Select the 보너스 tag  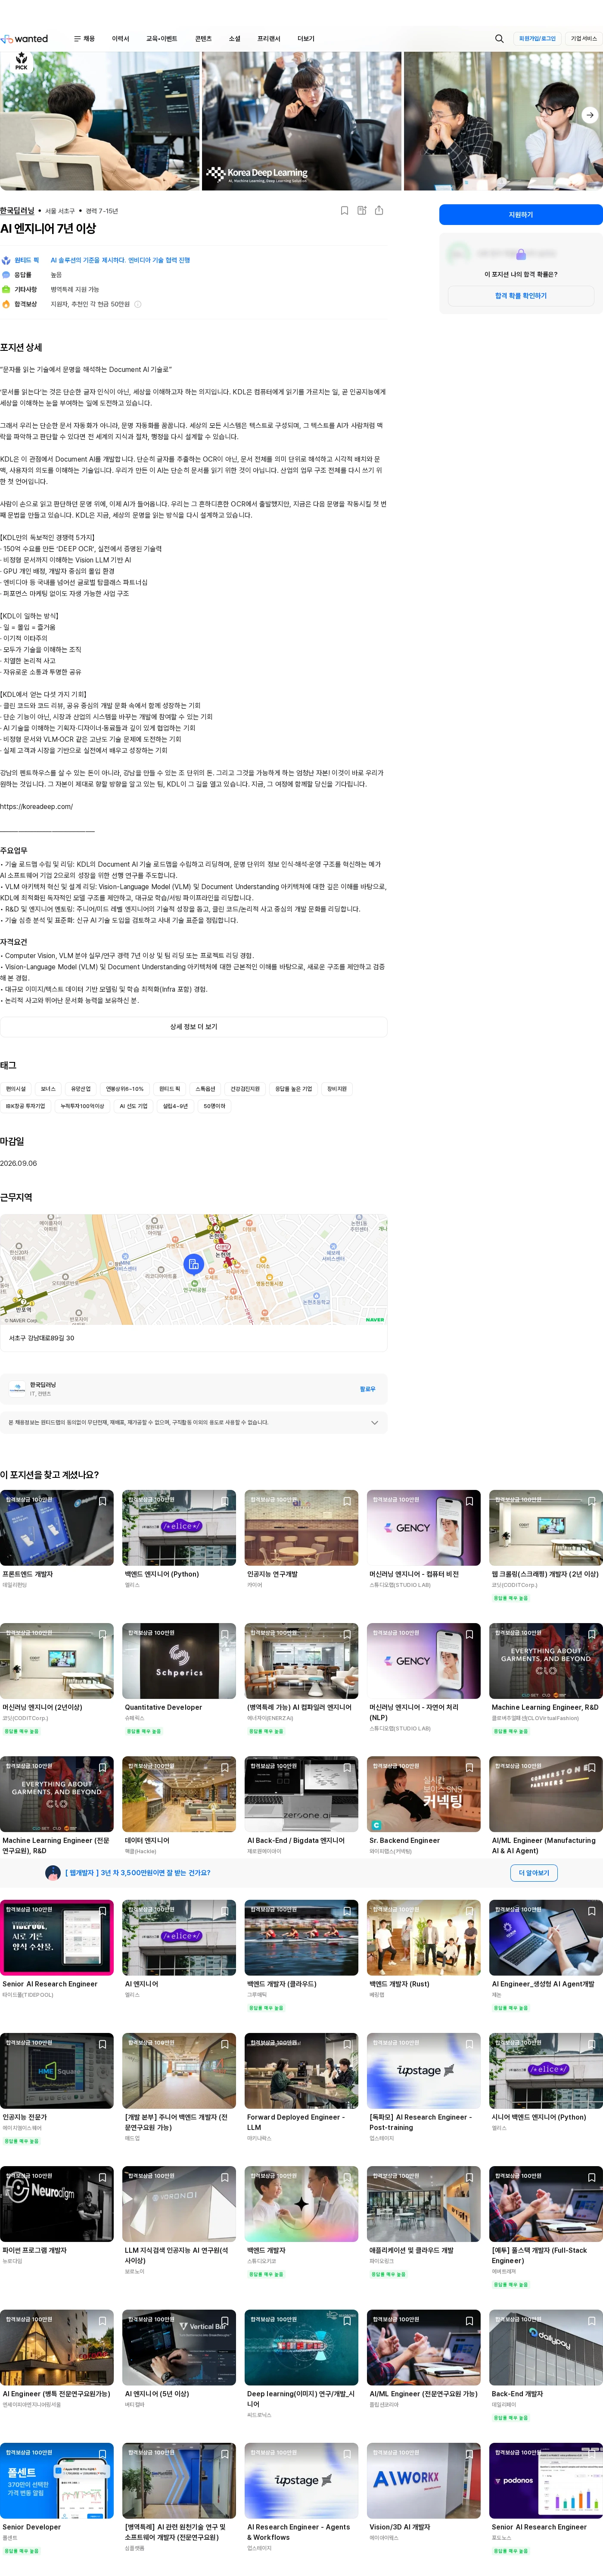coord(48,1089)
